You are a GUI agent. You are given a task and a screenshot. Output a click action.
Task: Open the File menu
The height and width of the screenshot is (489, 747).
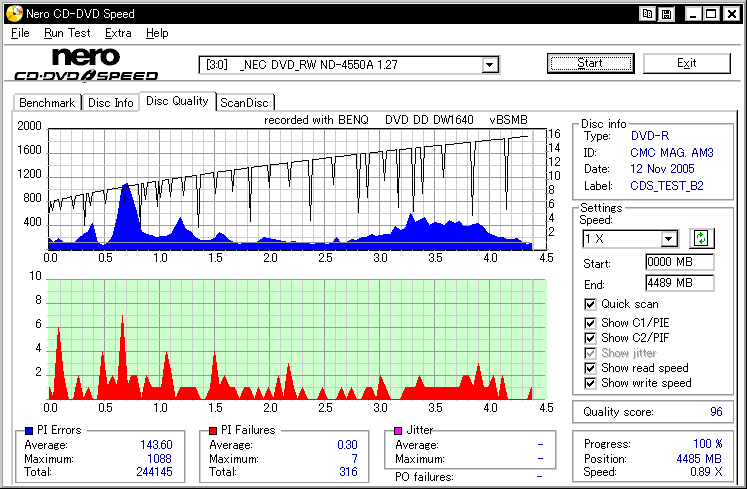[x=20, y=33]
